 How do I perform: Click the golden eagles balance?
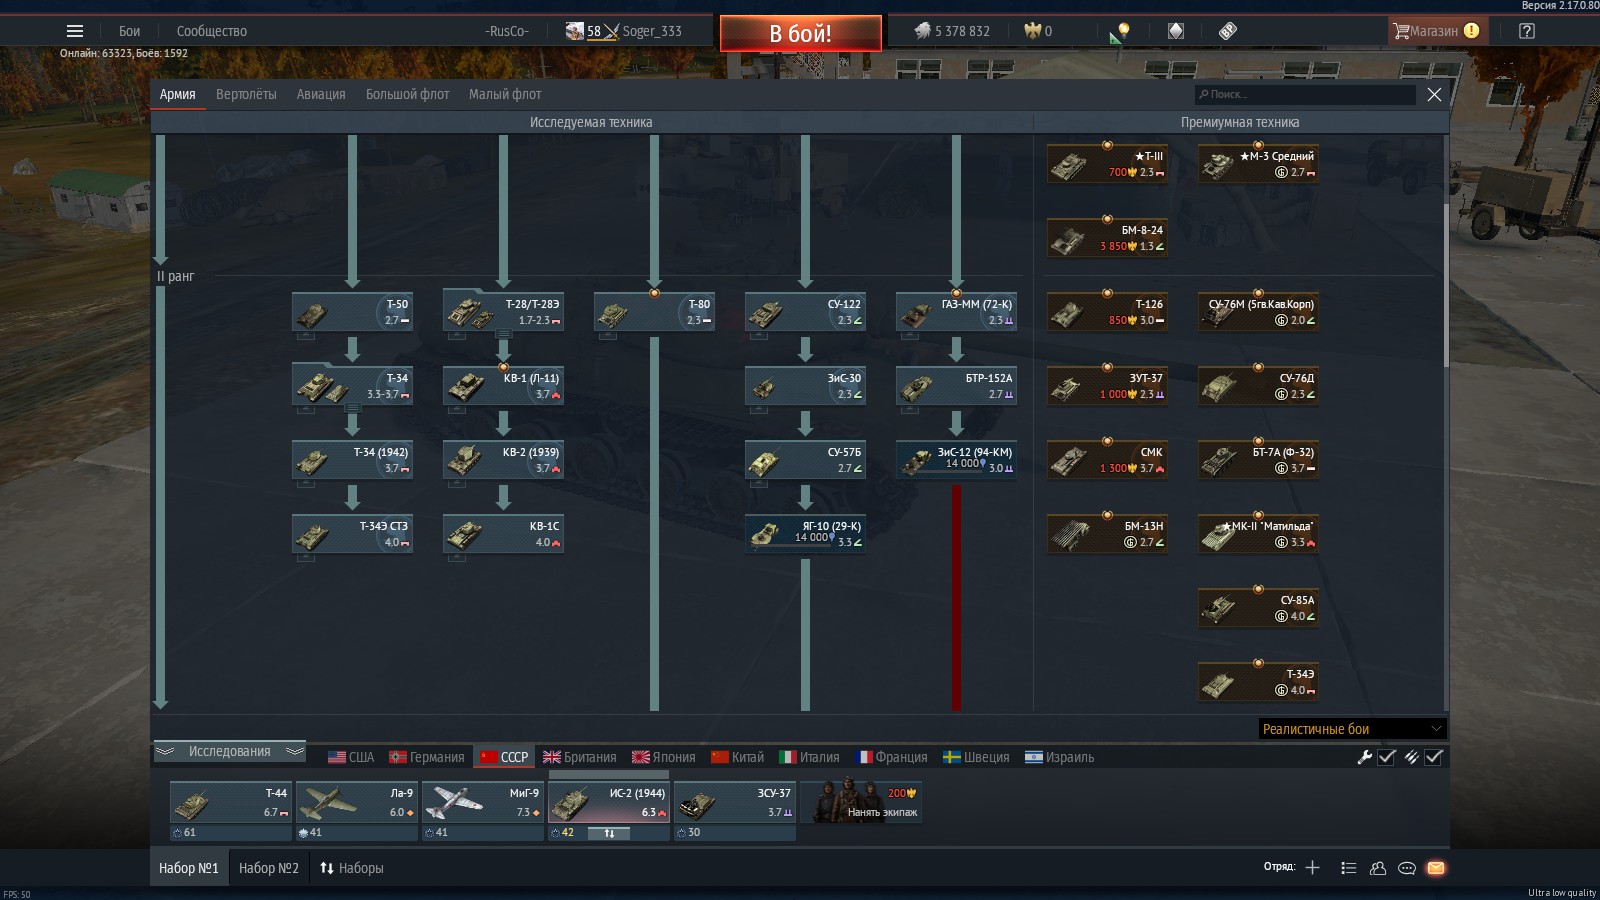click(1038, 31)
